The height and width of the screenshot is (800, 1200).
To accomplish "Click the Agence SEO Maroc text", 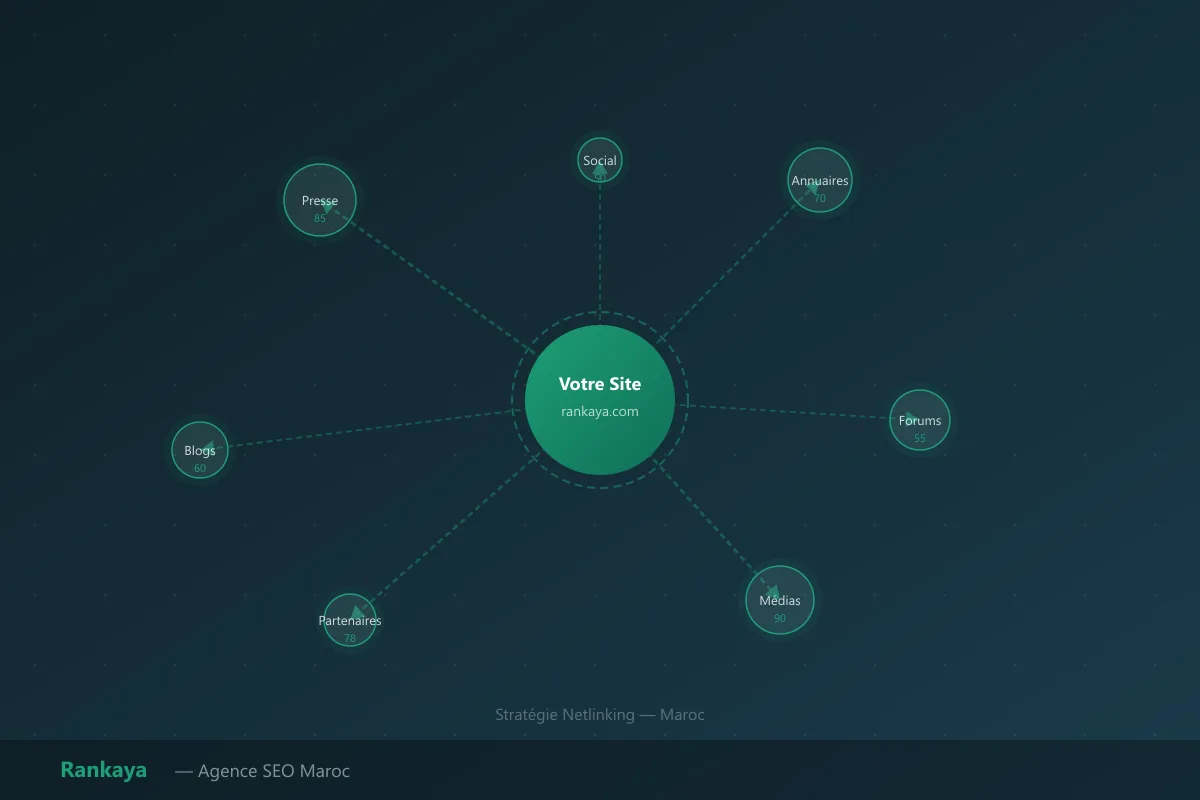I will point(263,771).
